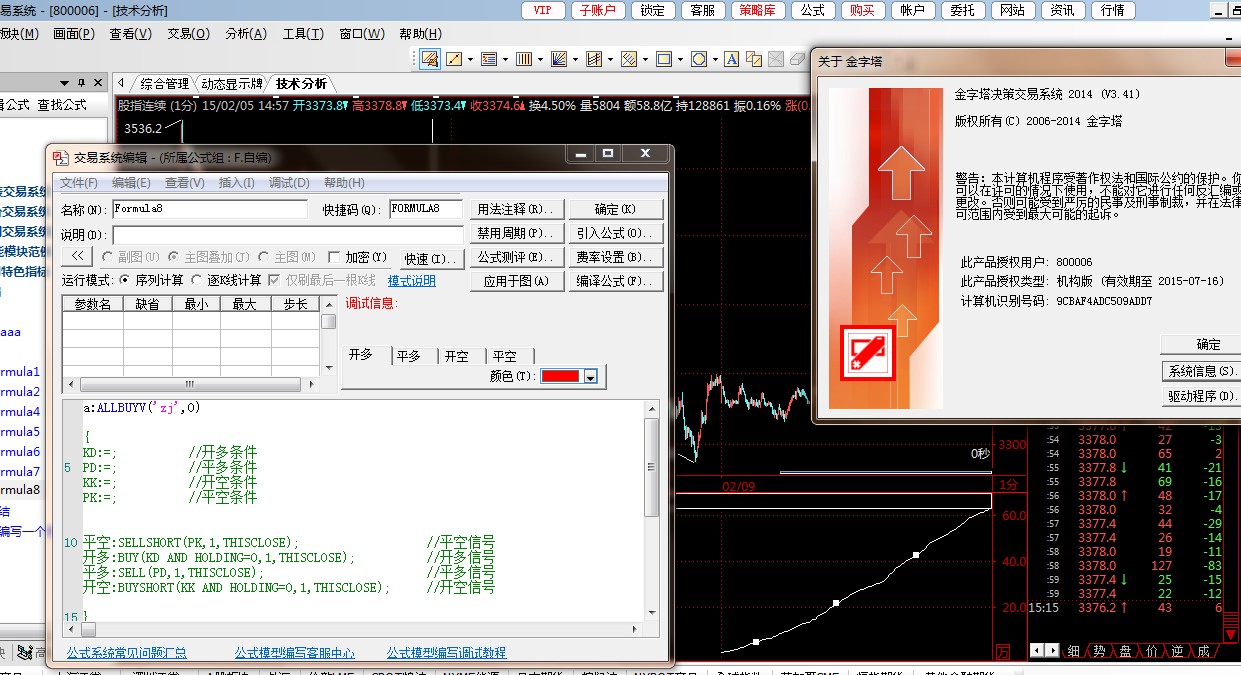Click the 名称 input field containing Formula8
The width and height of the screenshot is (1241, 675).
(x=210, y=209)
